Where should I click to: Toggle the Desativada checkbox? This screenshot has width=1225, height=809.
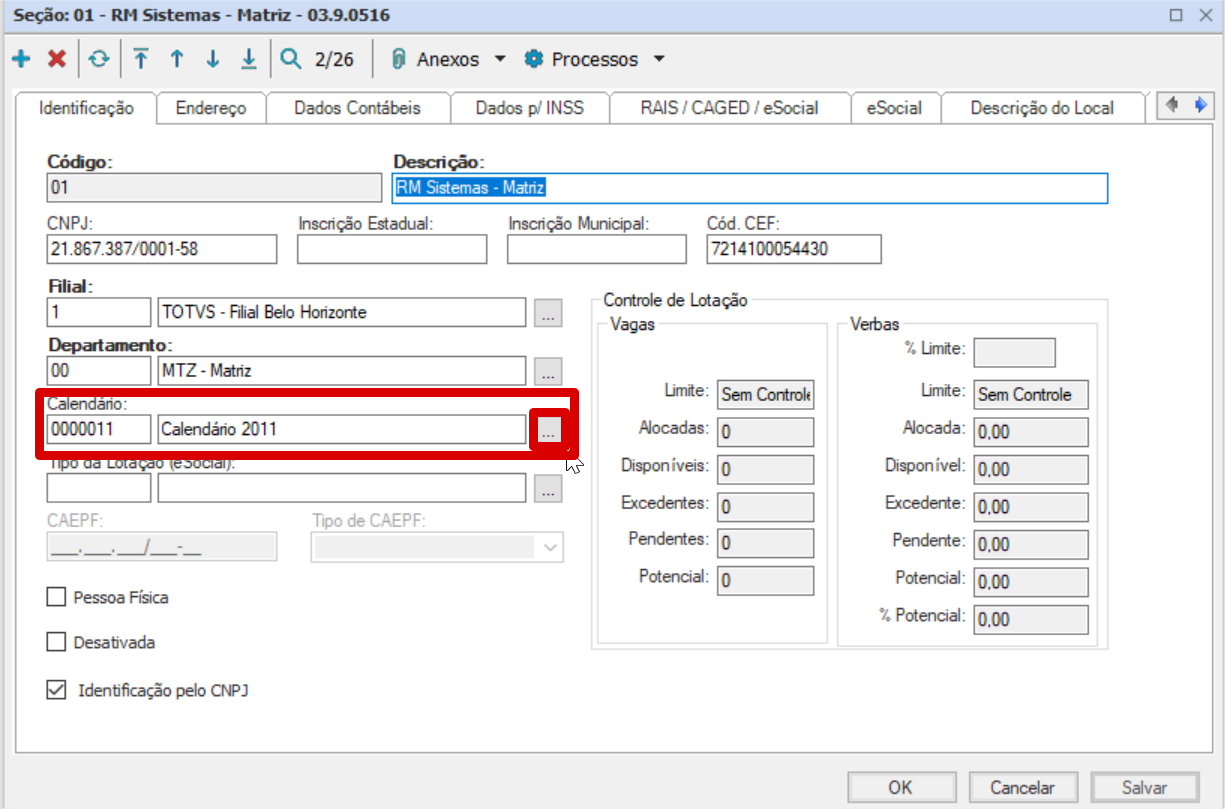pyautogui.click(x=56, y=643)
